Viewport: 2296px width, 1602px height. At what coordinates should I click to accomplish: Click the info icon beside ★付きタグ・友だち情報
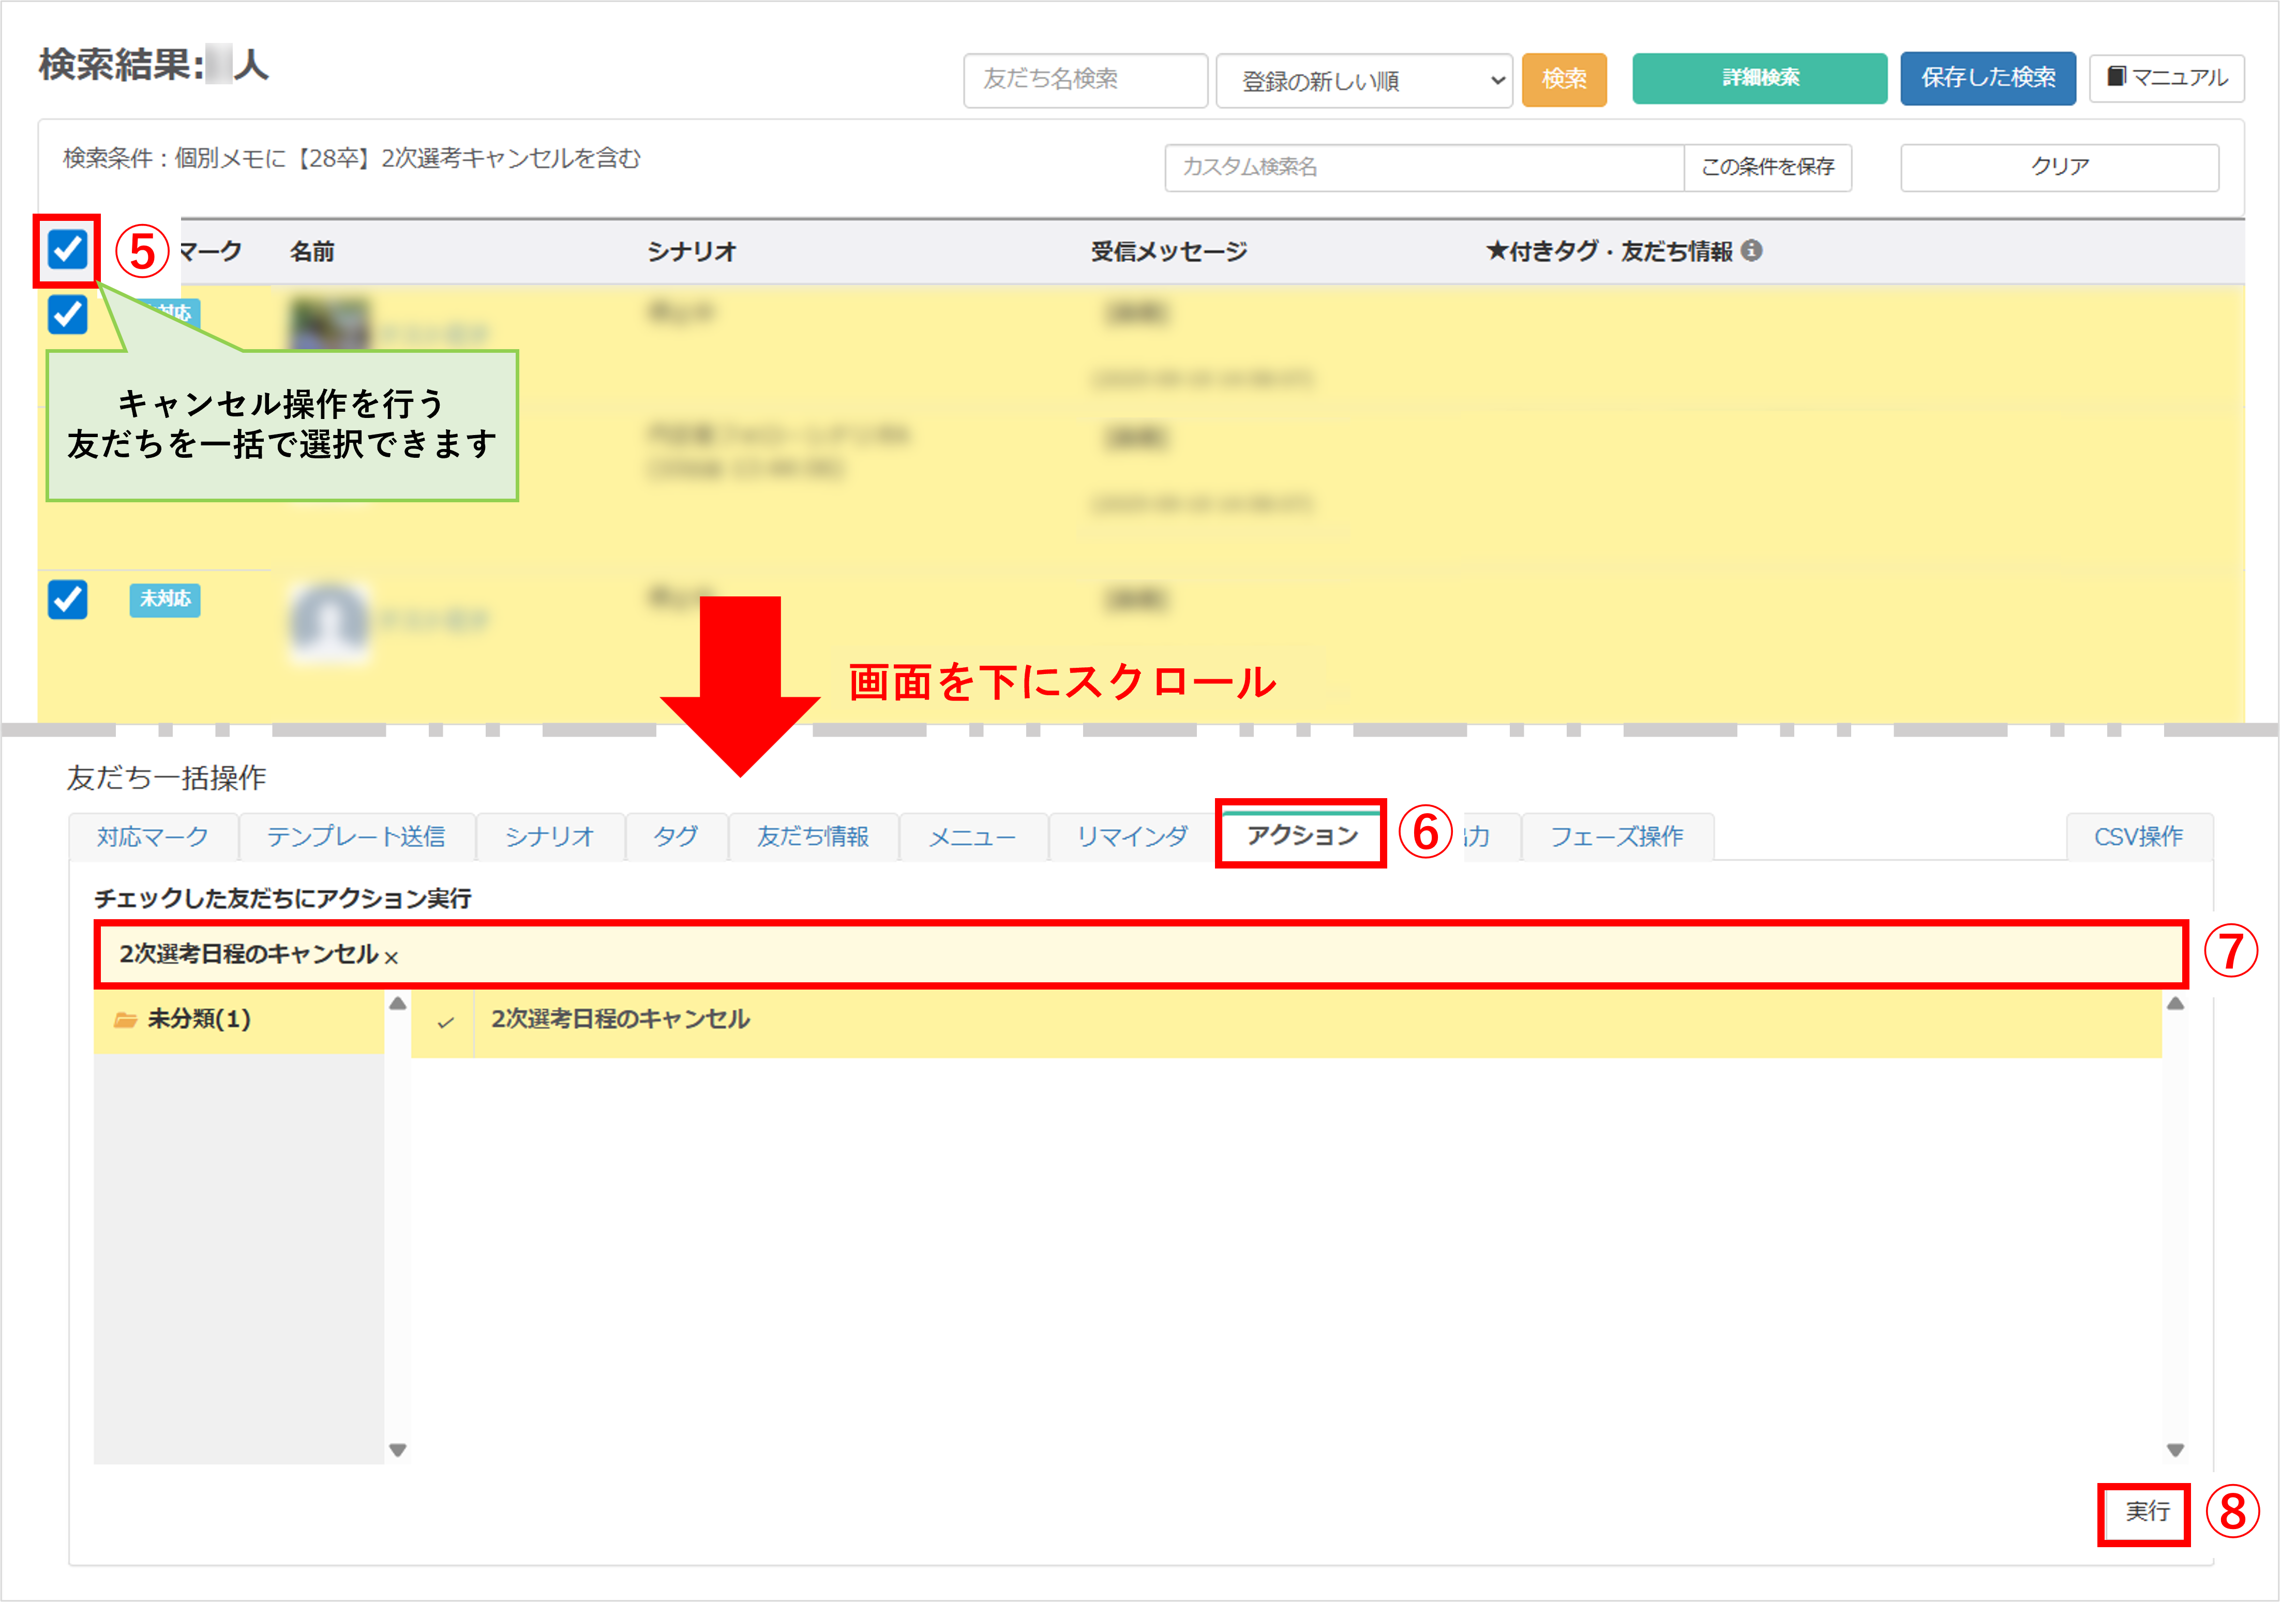[x=1751, y=250]
